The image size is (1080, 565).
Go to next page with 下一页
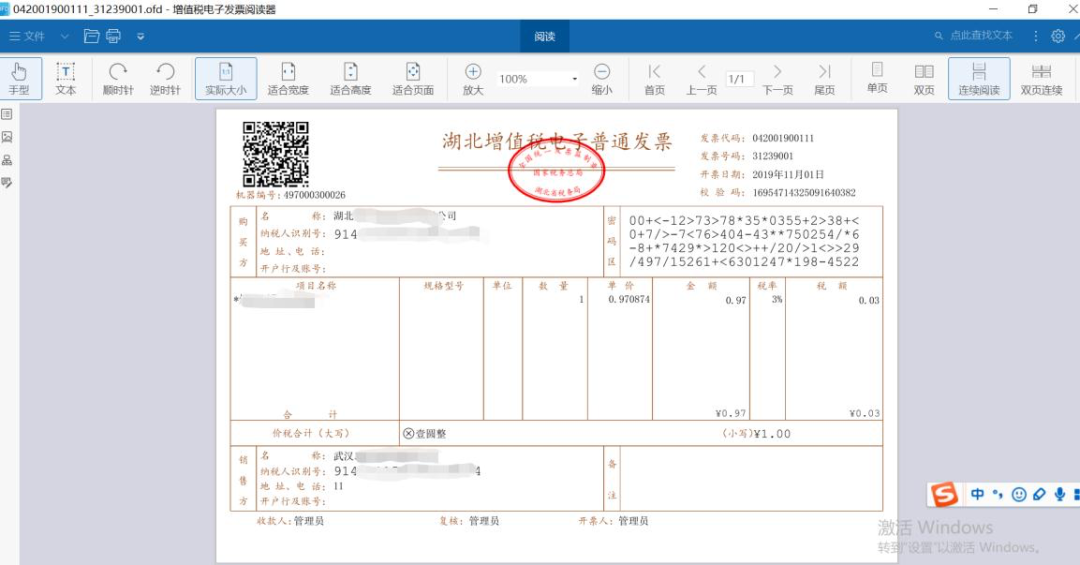click(777, 78)
